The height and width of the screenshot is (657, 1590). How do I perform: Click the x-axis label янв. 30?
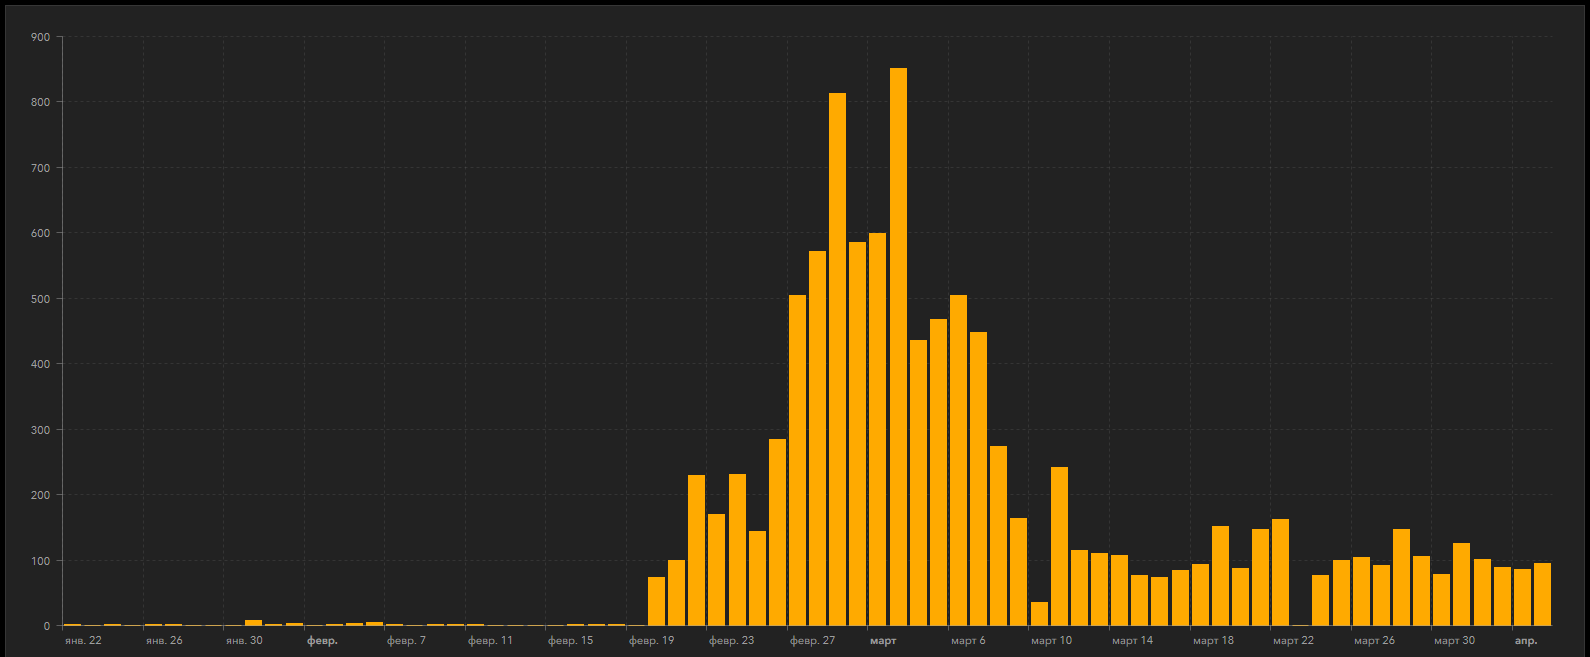(x=244, y=640)
